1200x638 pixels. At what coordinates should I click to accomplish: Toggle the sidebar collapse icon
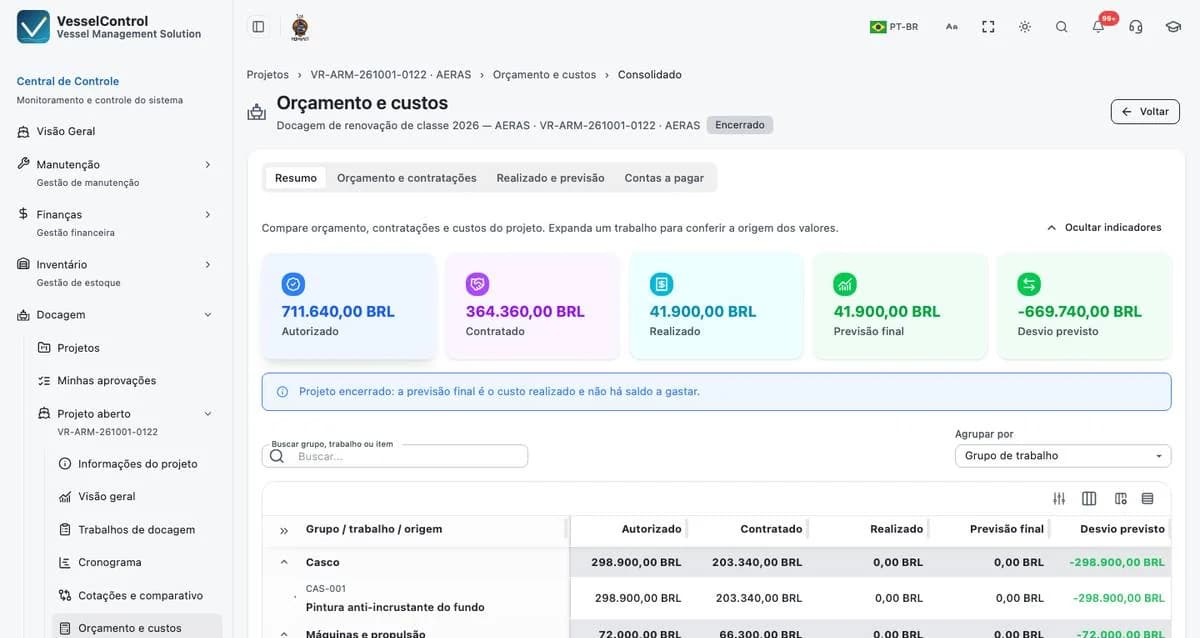click(258, 27)
